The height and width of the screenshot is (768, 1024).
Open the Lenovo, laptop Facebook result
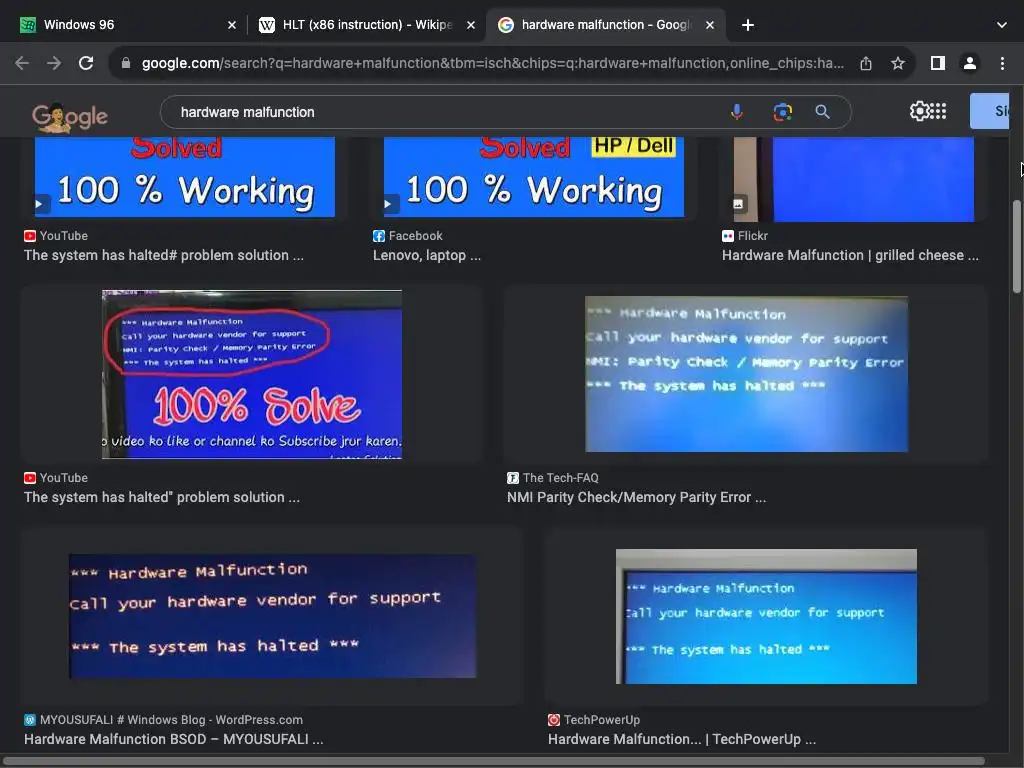click(427, 255)
